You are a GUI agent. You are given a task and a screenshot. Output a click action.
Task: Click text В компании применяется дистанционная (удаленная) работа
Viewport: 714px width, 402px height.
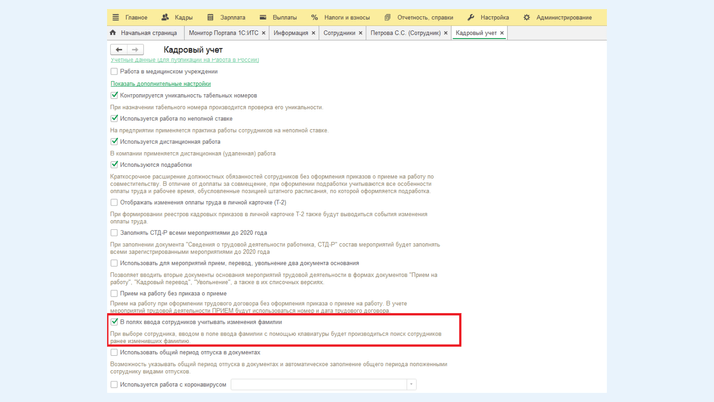coord(193,153)
